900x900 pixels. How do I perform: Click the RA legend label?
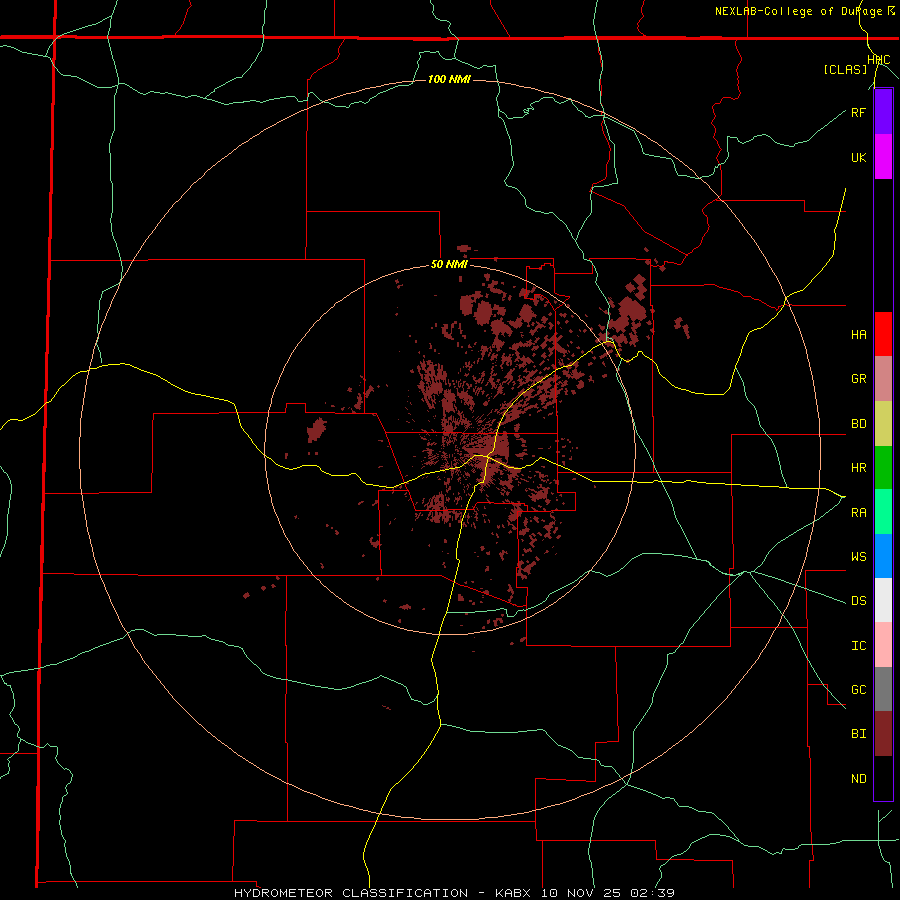point(858,513)
